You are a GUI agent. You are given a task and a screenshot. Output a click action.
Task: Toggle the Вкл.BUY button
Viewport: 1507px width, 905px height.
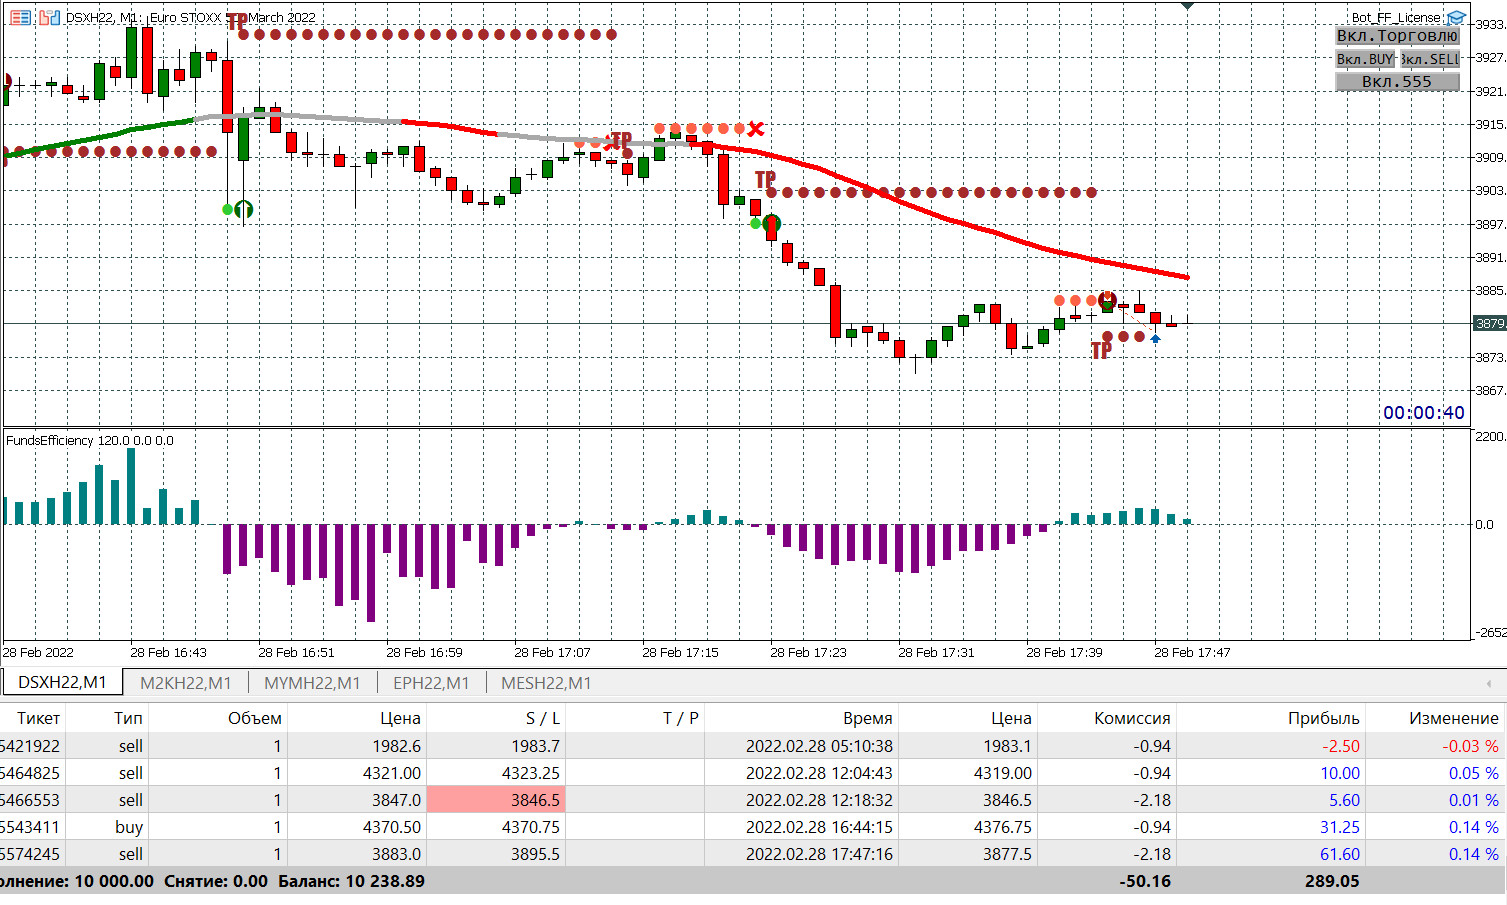pos(1365,59)
